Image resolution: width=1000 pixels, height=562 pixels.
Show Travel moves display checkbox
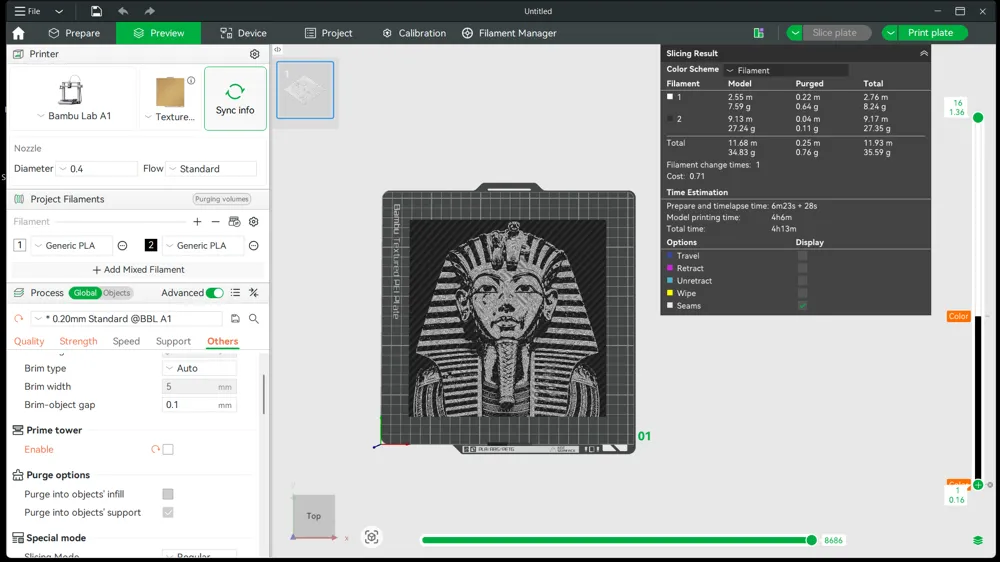click(x=802, y=256)
